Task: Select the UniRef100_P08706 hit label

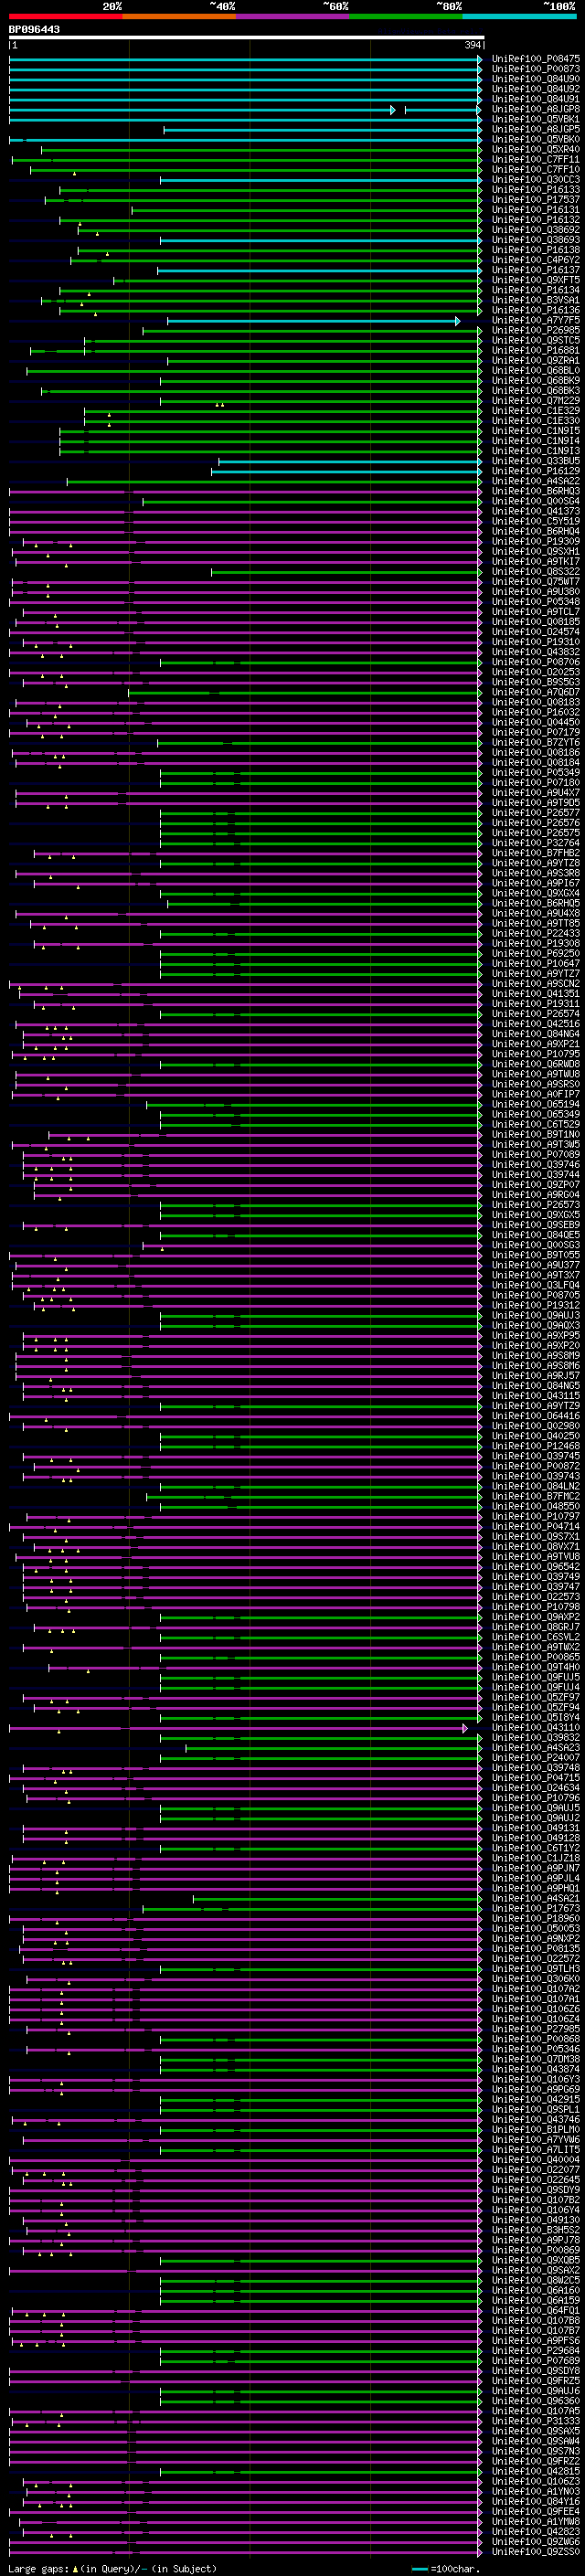Action: pyautogui.click(x=535, y=662)
